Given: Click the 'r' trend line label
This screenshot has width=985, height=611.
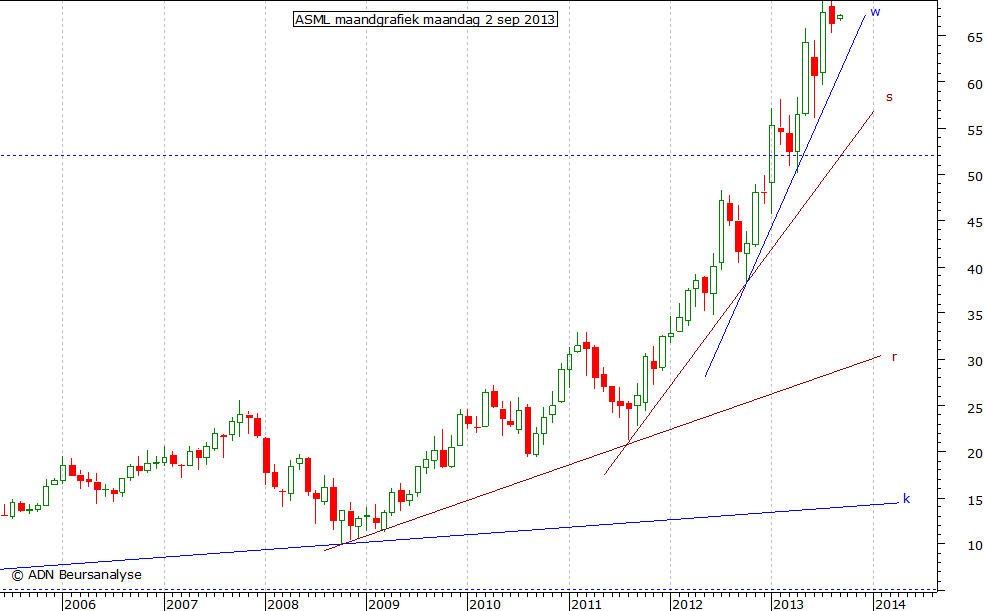Looking at the screenshot, I should (894, 357).
